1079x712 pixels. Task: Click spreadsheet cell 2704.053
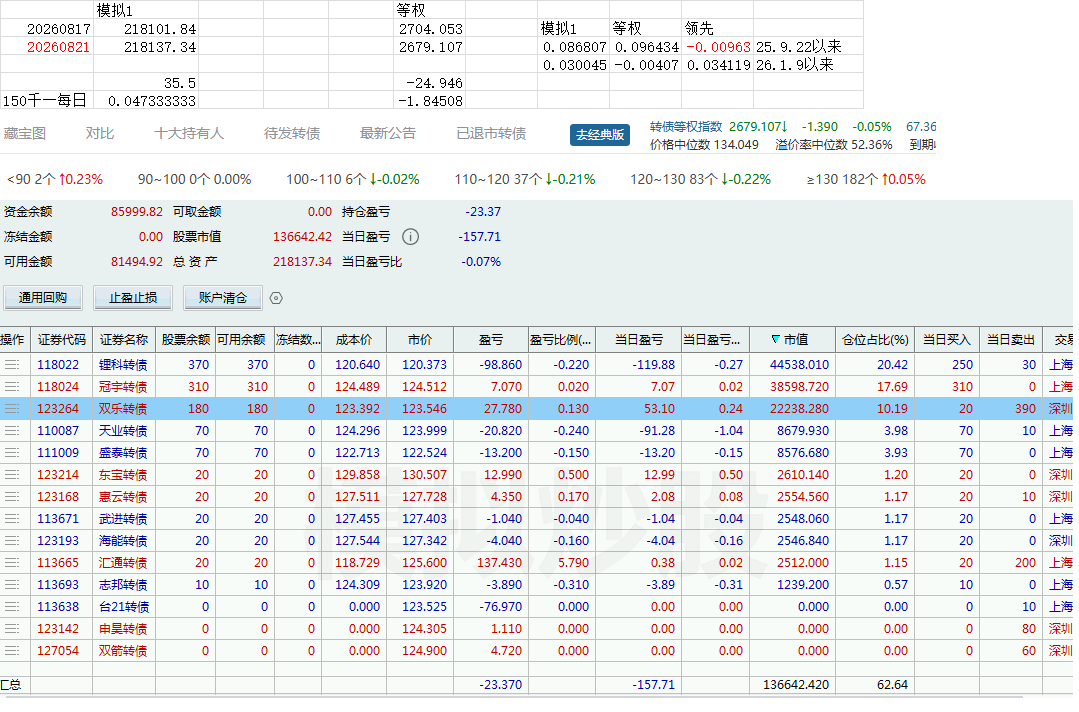pos(431,30)
